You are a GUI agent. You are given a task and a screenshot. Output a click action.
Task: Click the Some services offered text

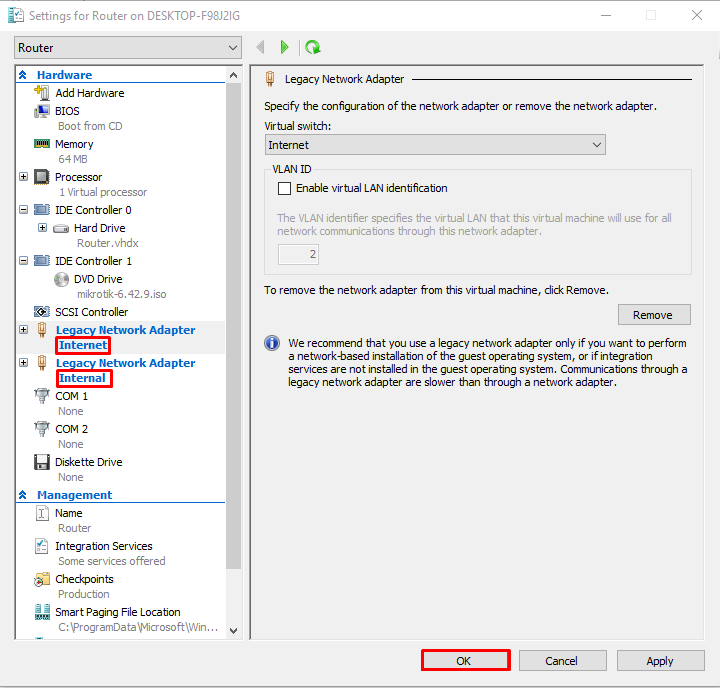click(112, 561)
